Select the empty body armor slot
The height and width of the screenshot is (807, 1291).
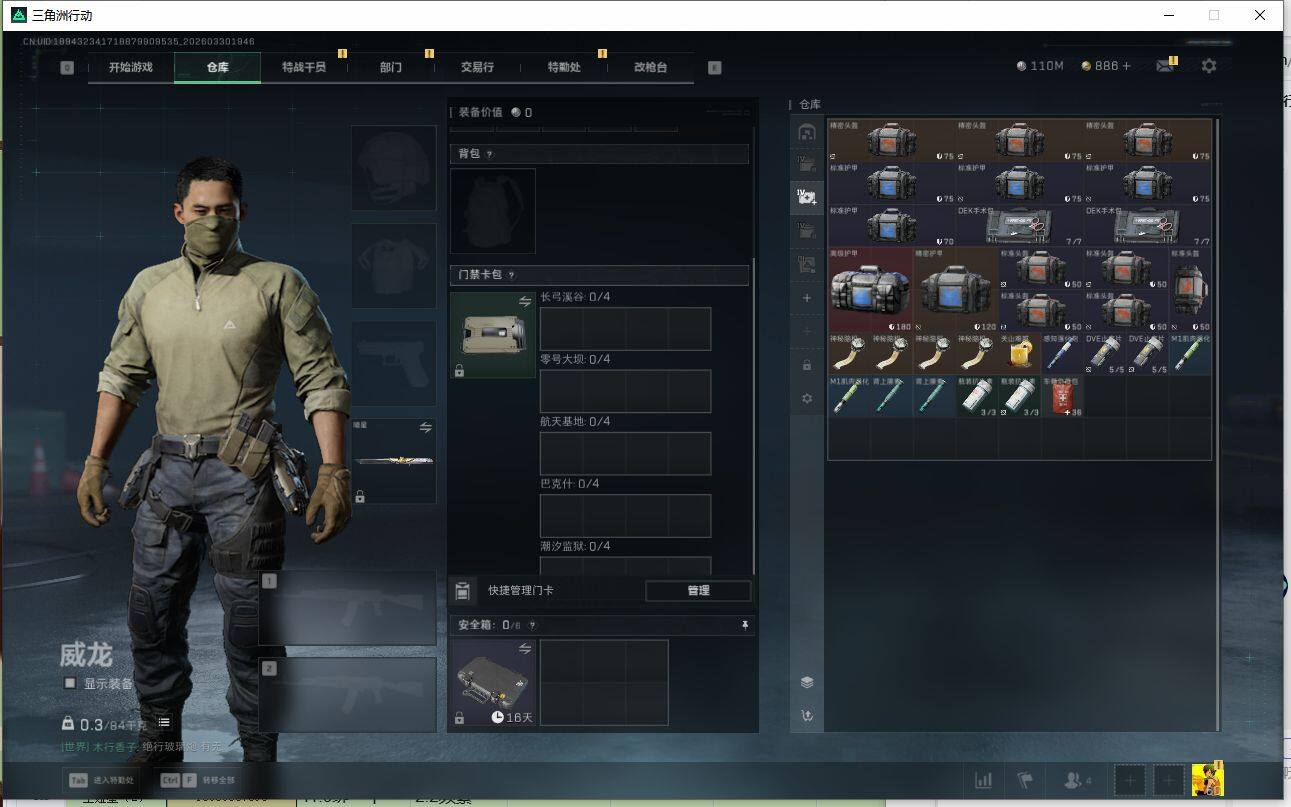393,266
